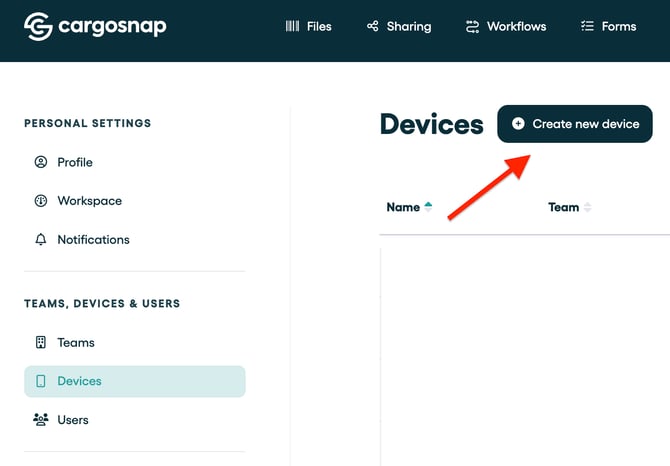The image size is (670, 466).
Task: Click the Workflows arrows icon
Action: pyautogui.click(x=472, y=26)
